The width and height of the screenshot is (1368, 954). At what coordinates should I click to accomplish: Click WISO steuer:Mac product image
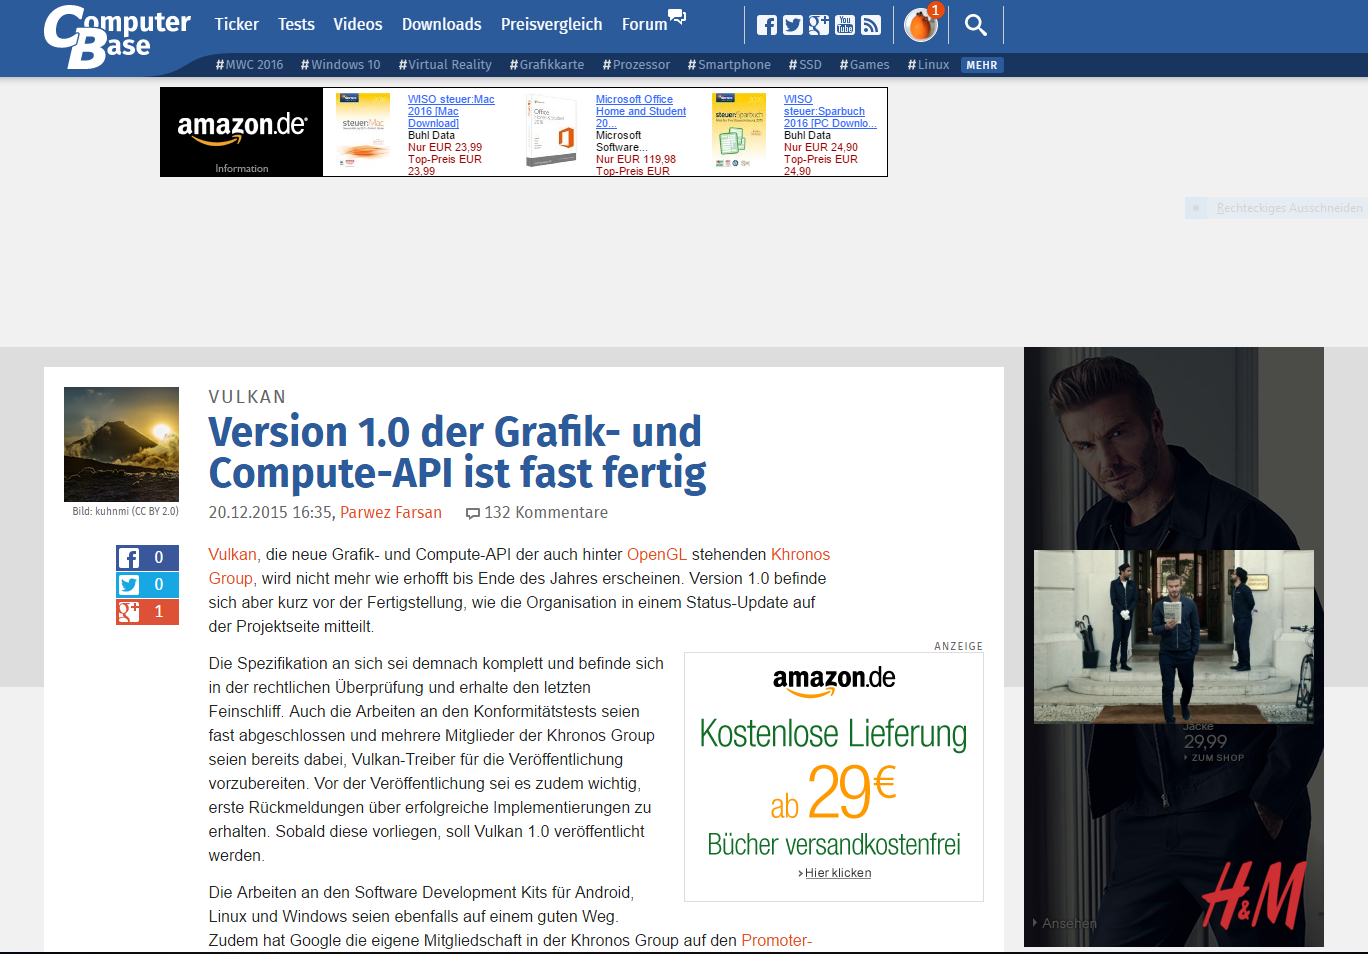363,131
